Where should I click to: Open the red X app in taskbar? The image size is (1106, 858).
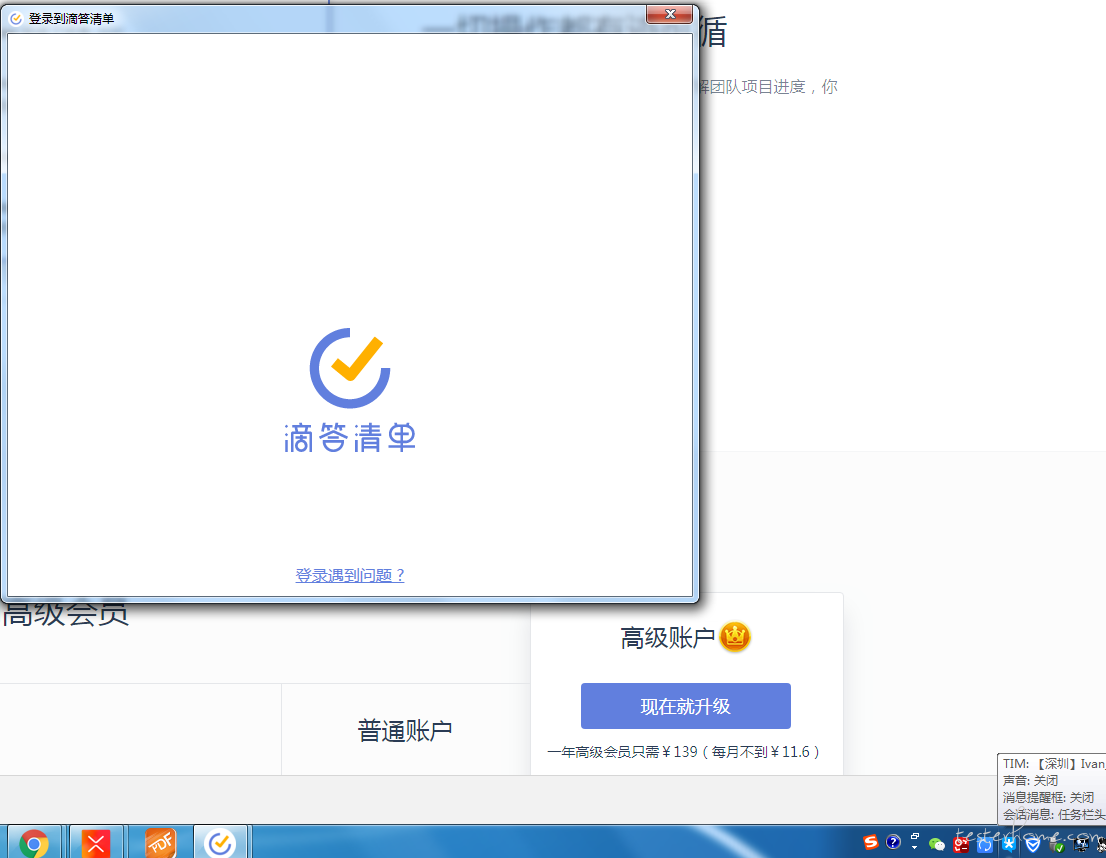96,844
